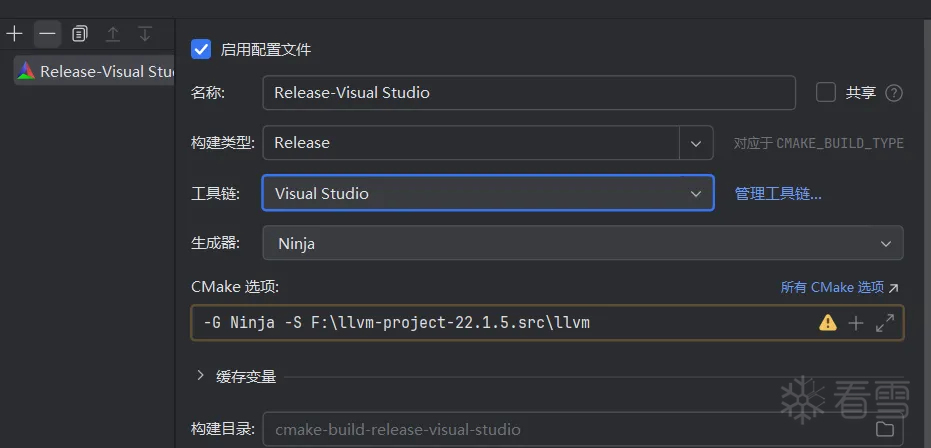Move profile up with arrow icon
The width and height of the screenshot is (931, 448).
[x=112, y=34]
